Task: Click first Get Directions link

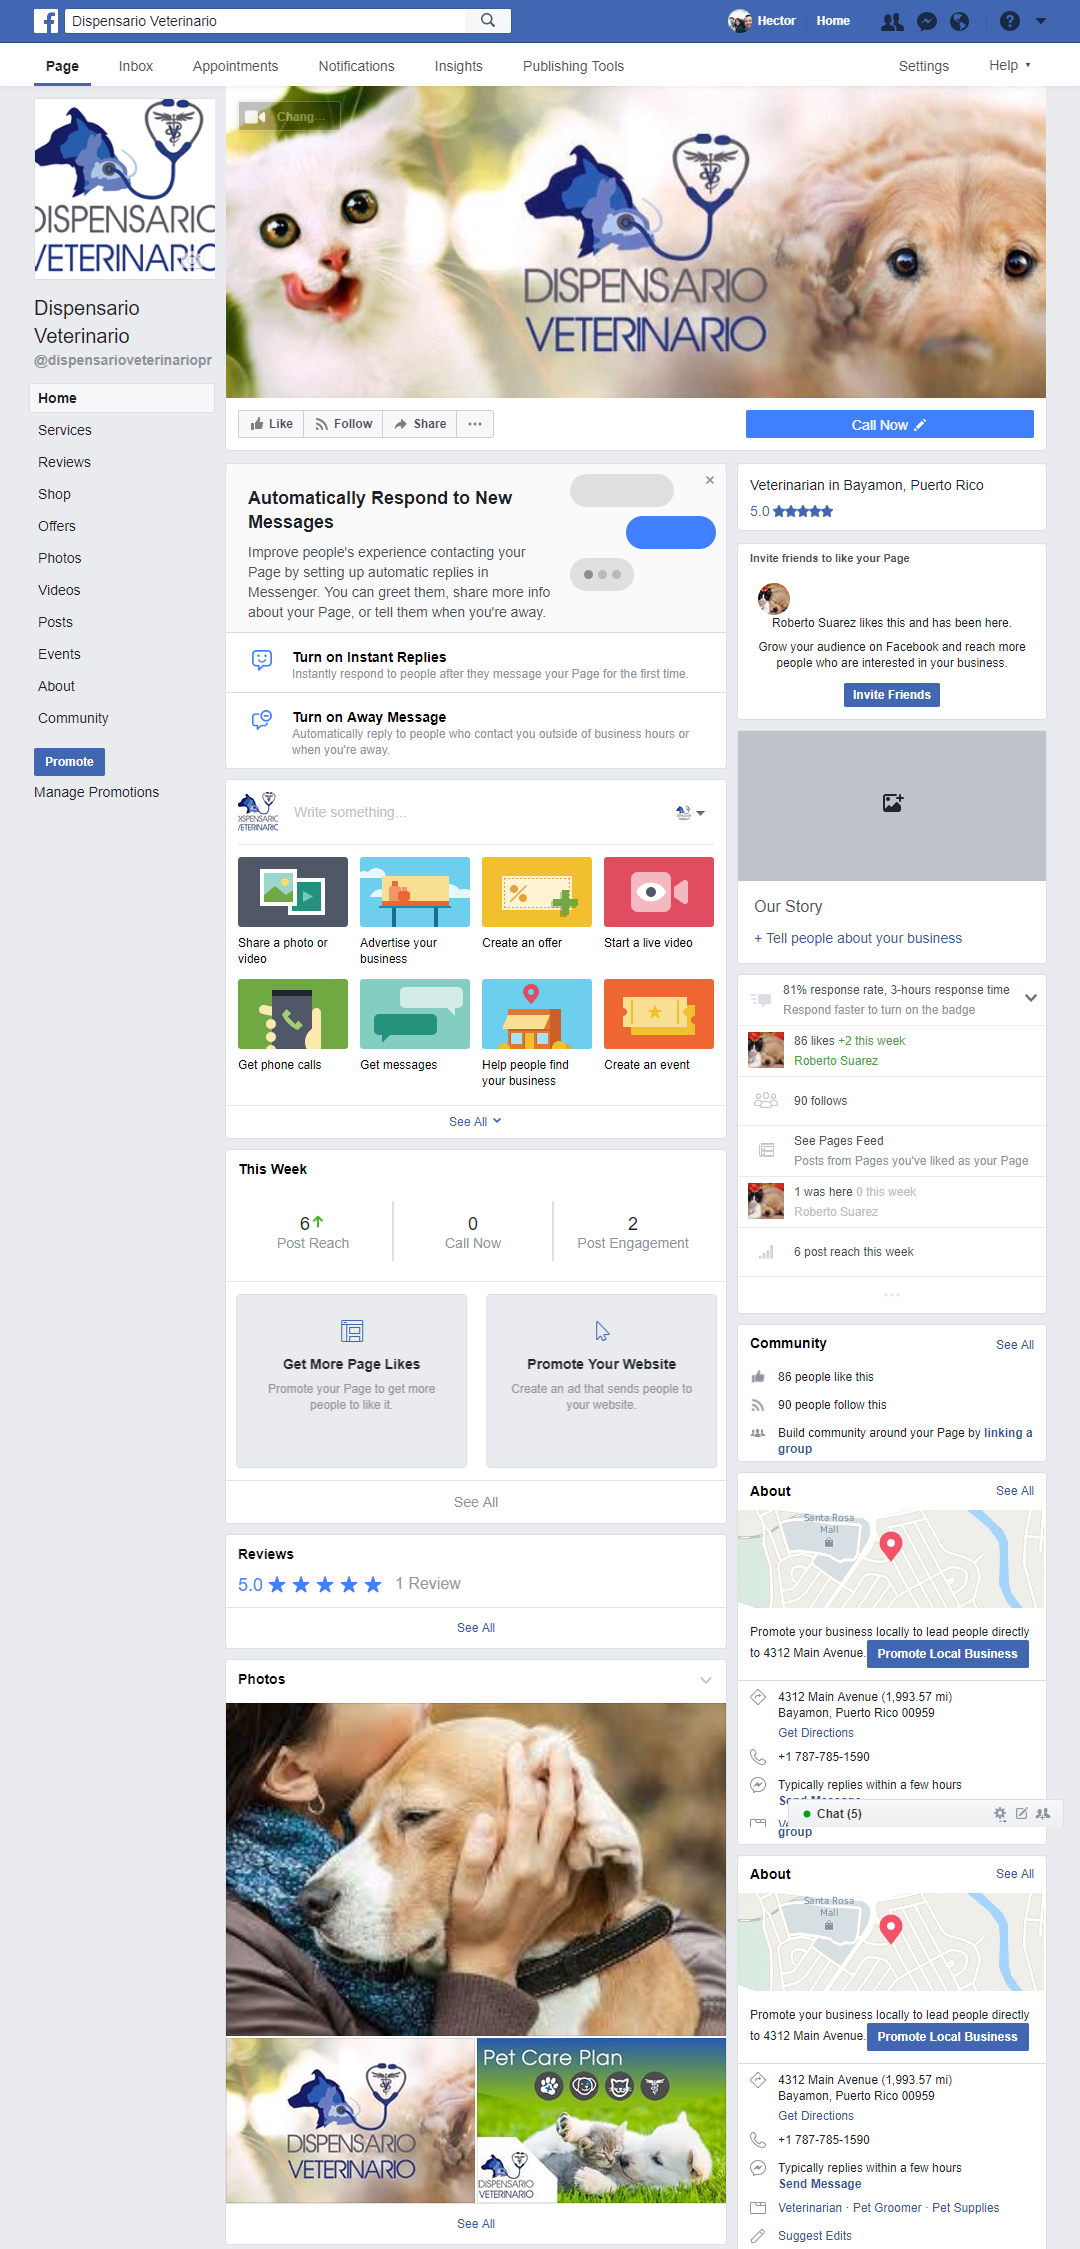Action: [816, 1733]
